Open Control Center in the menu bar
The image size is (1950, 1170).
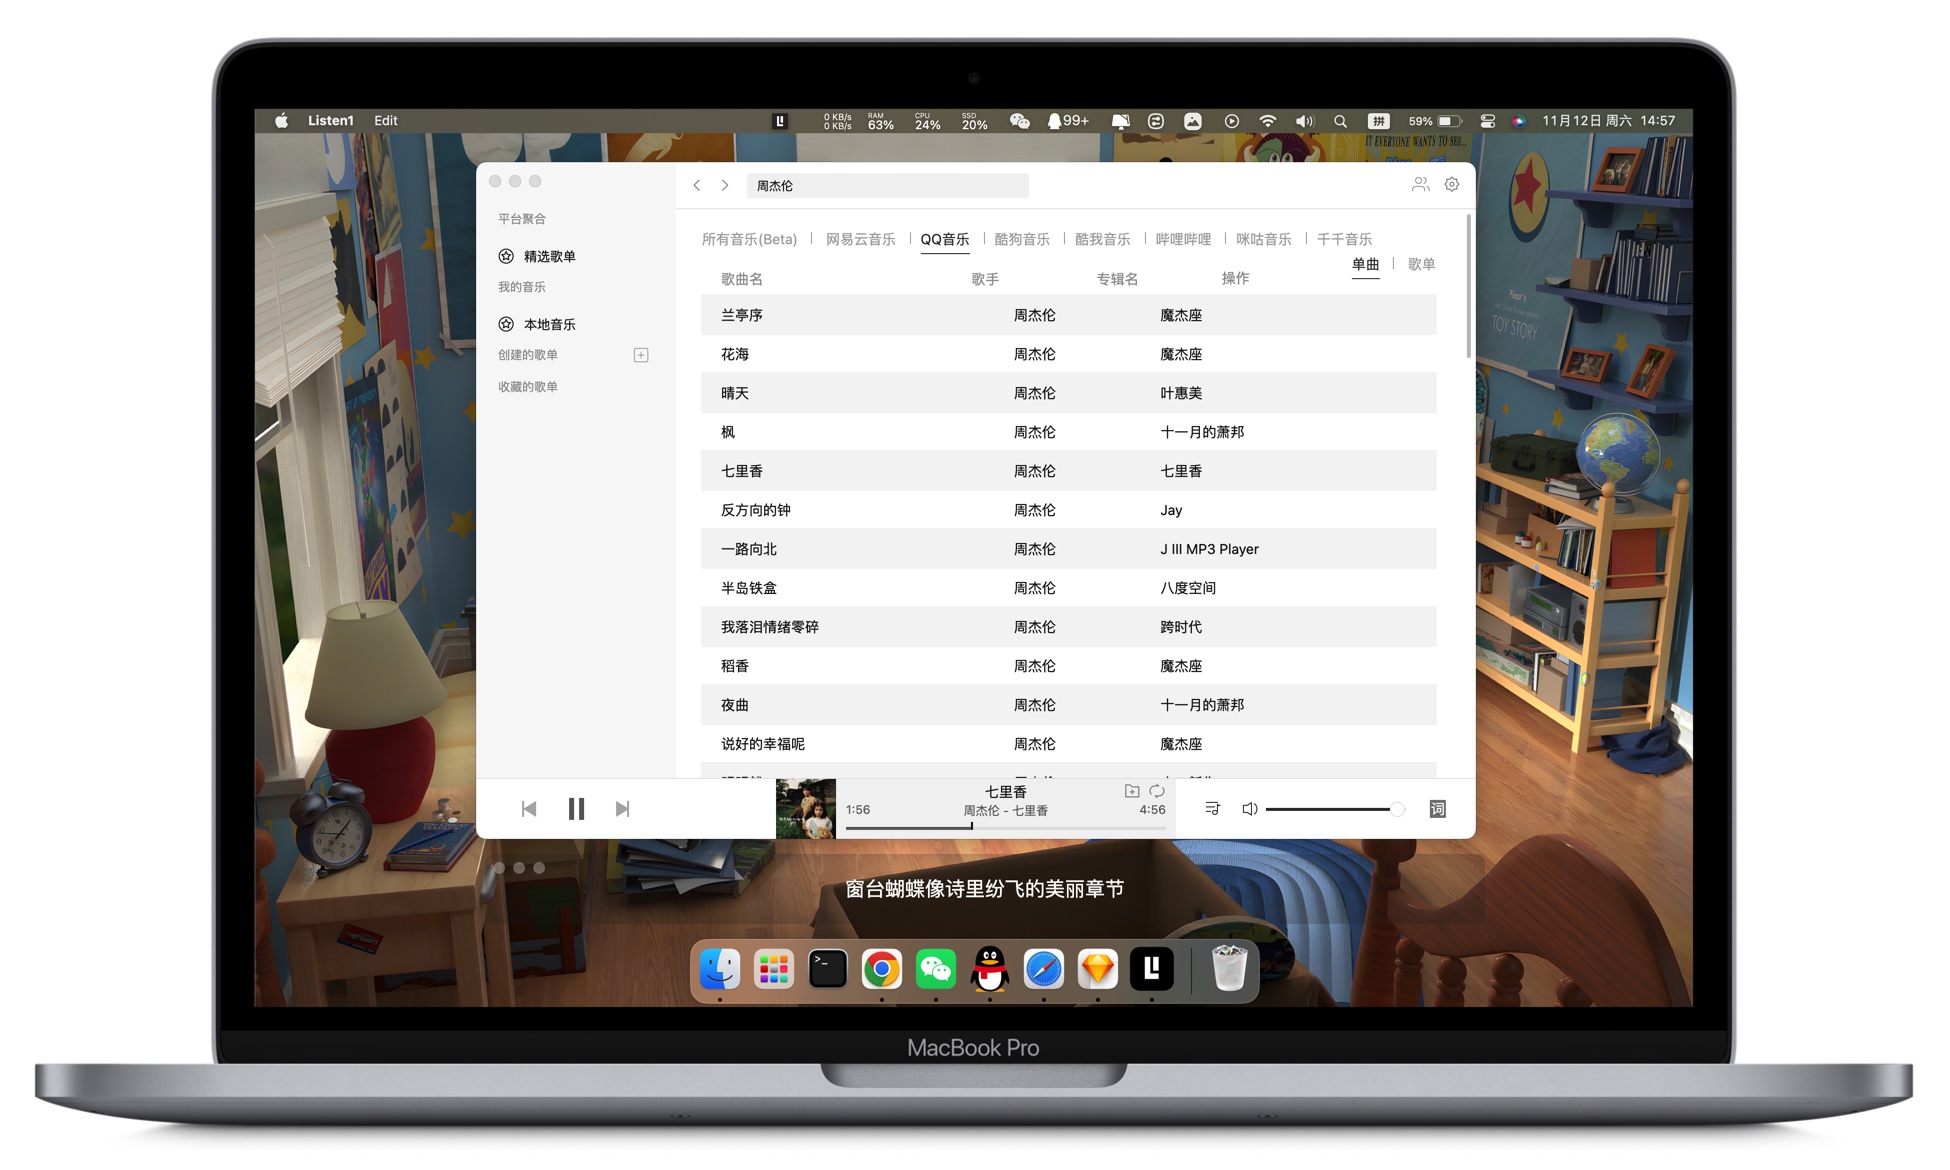[1487, 121]
